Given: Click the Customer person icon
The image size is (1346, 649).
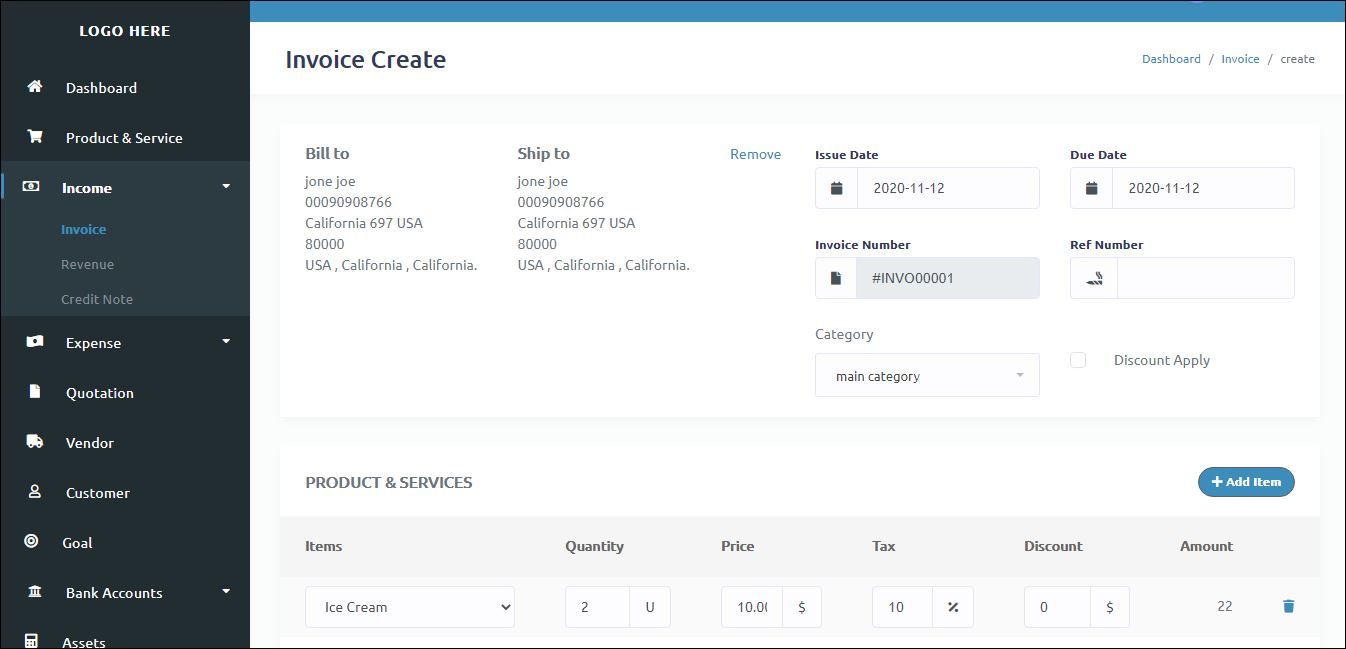Looking at the screenshot, I should pos(35,492).
